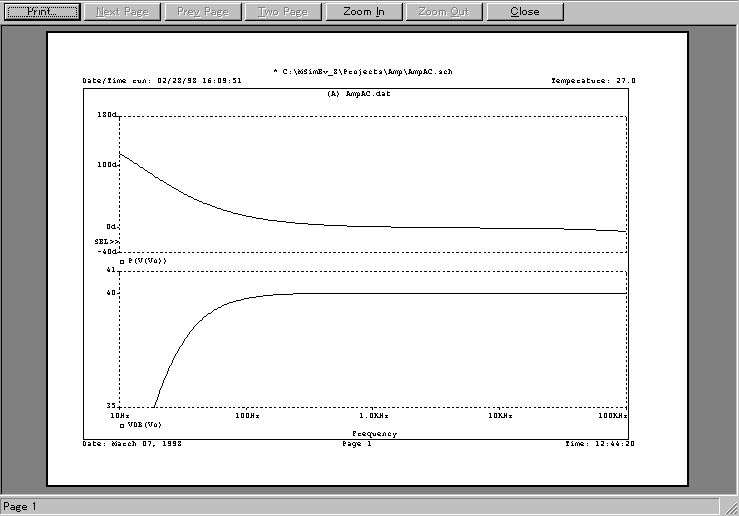Close the print preview window

coord(525,12)
